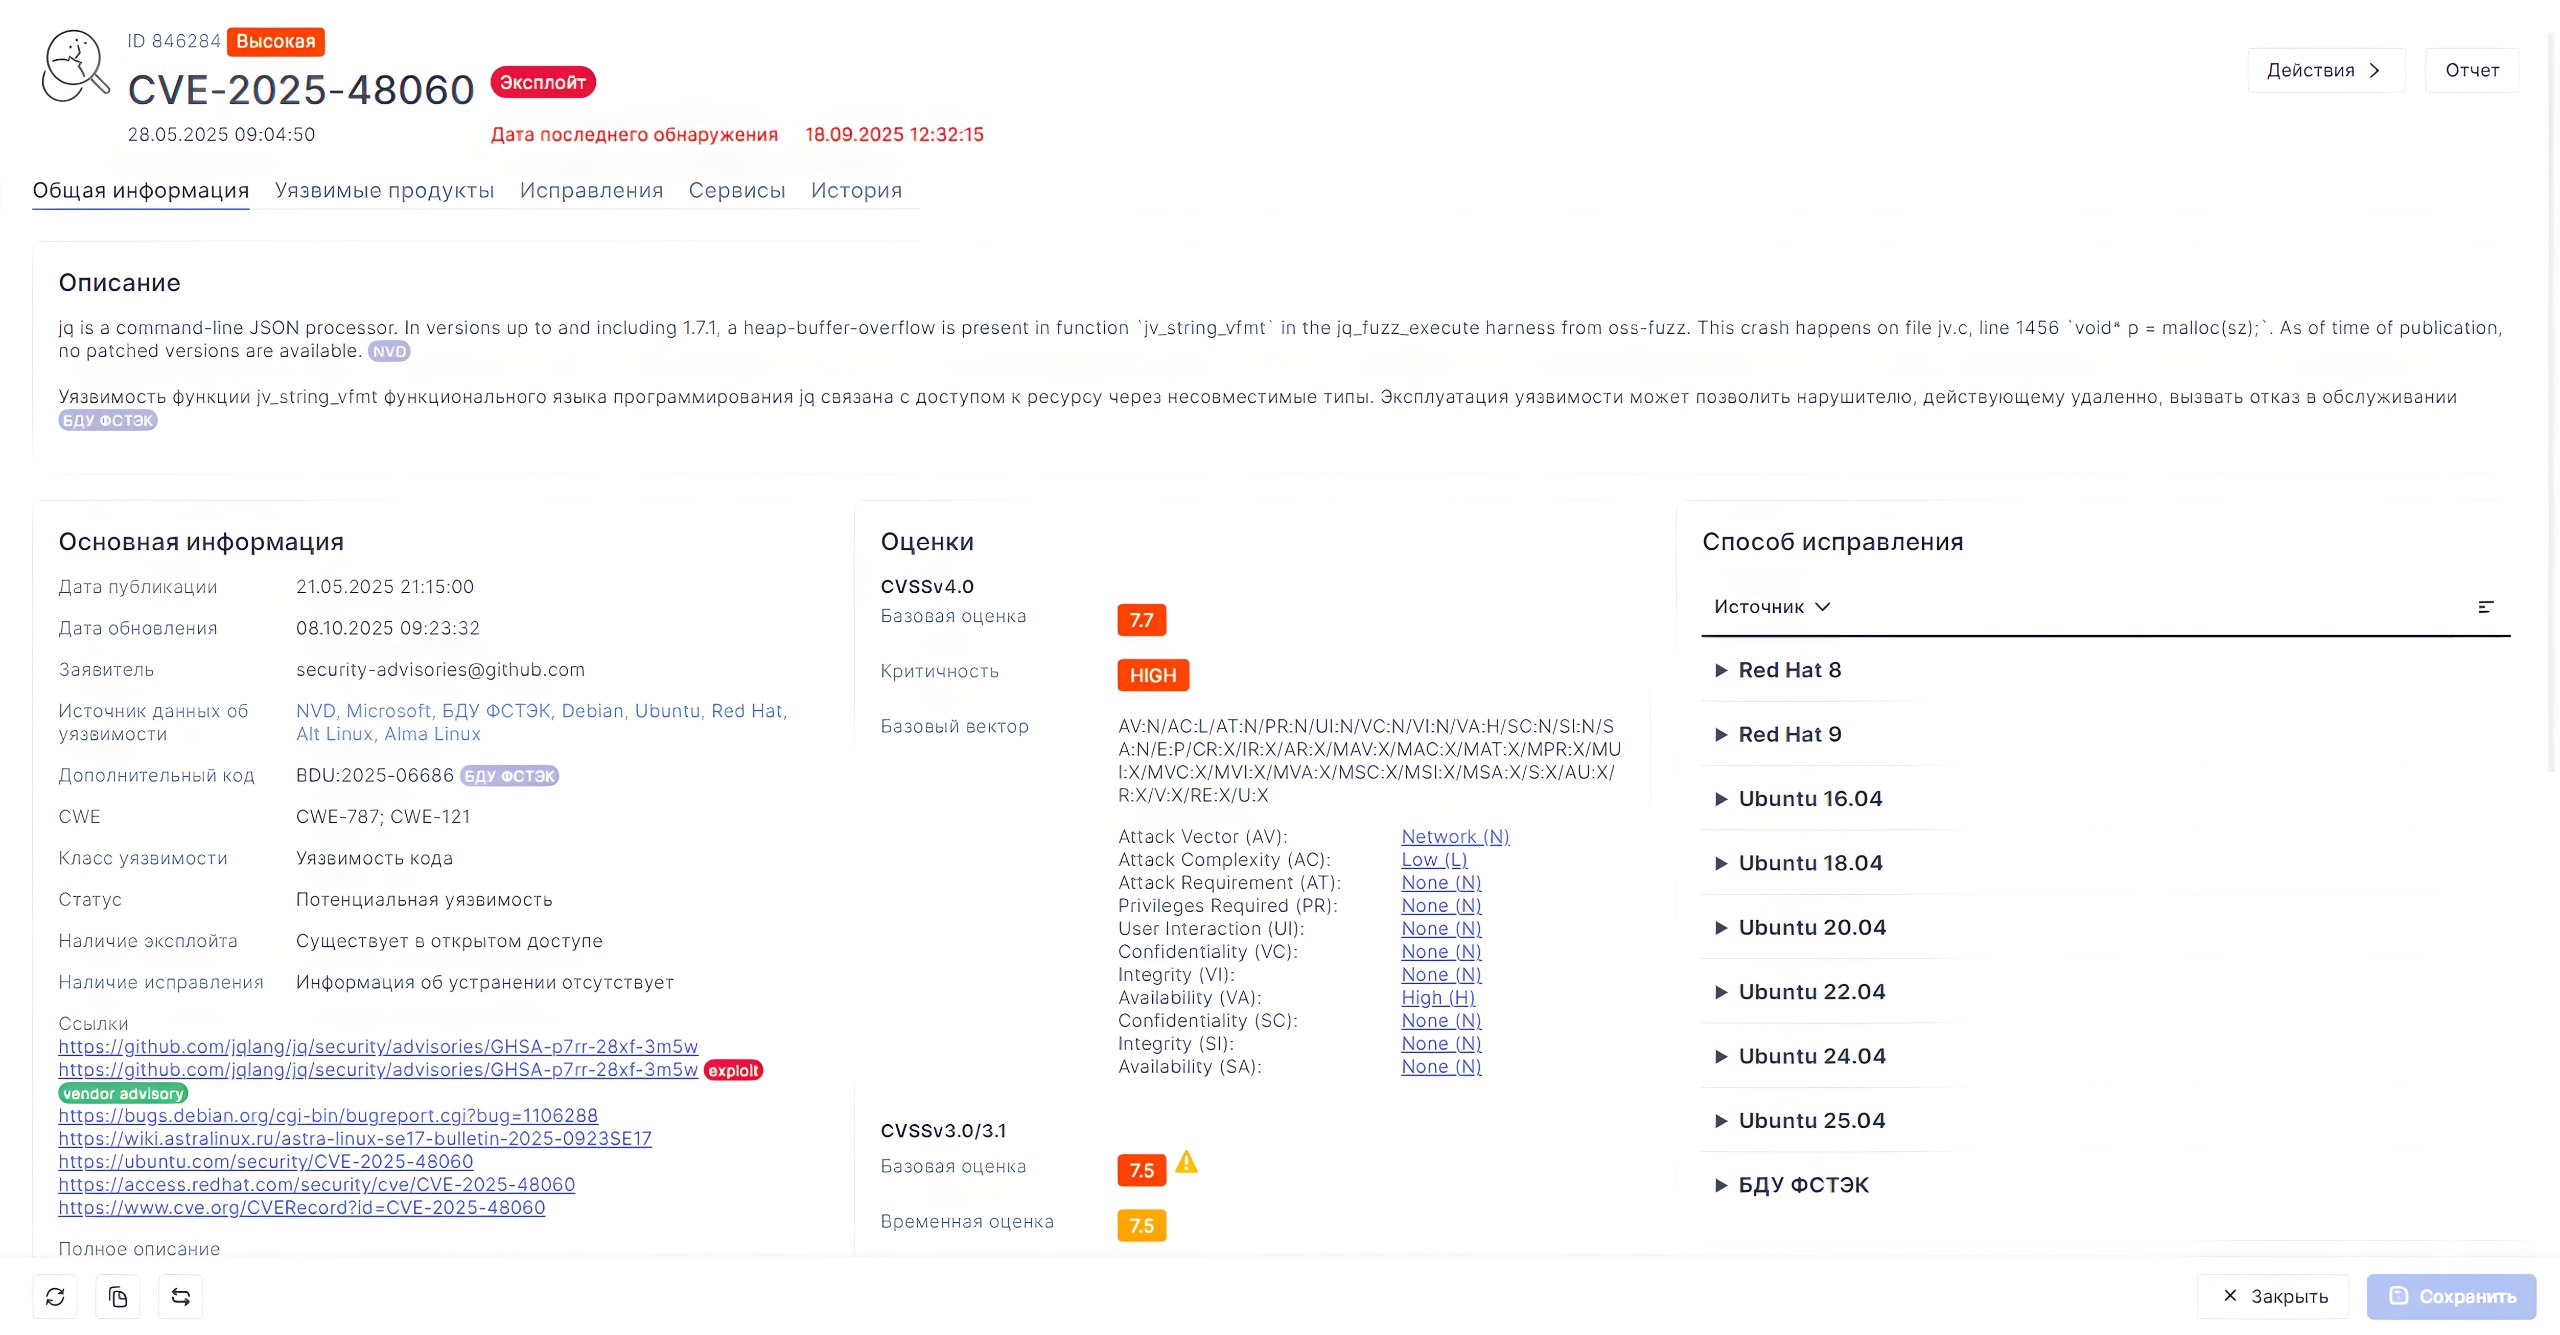Viewport: 2560px width, 1335px height.
Task: Click the refresh icon in bottom toolbar
Action: point(55,1297)
